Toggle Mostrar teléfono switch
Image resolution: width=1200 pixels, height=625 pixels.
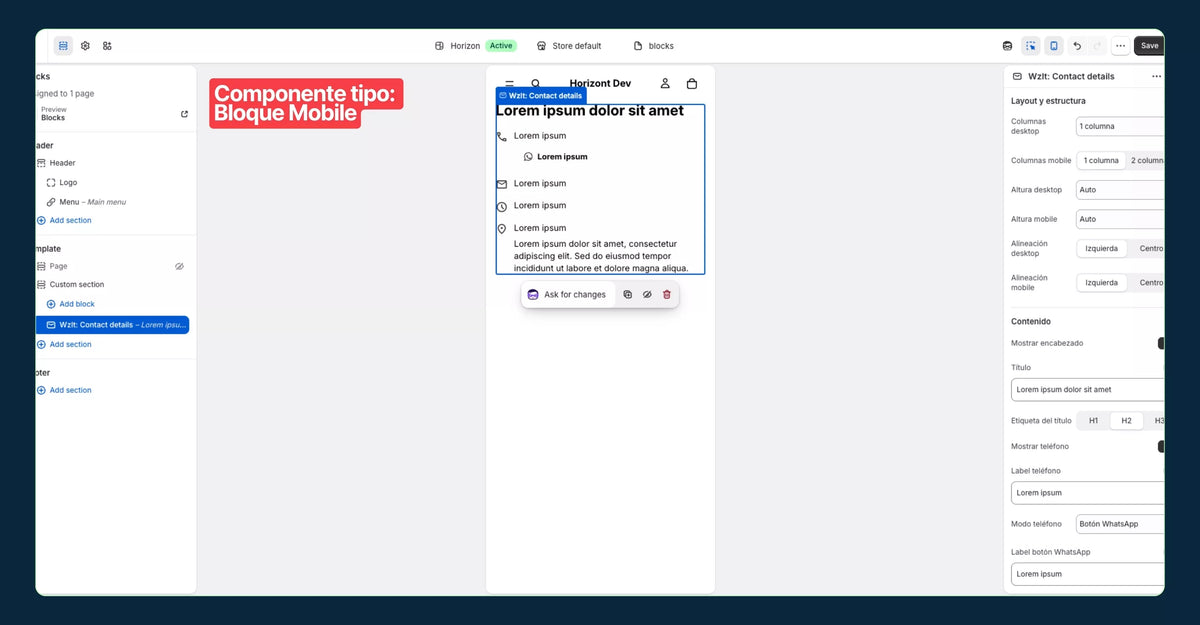[1161, 446]
